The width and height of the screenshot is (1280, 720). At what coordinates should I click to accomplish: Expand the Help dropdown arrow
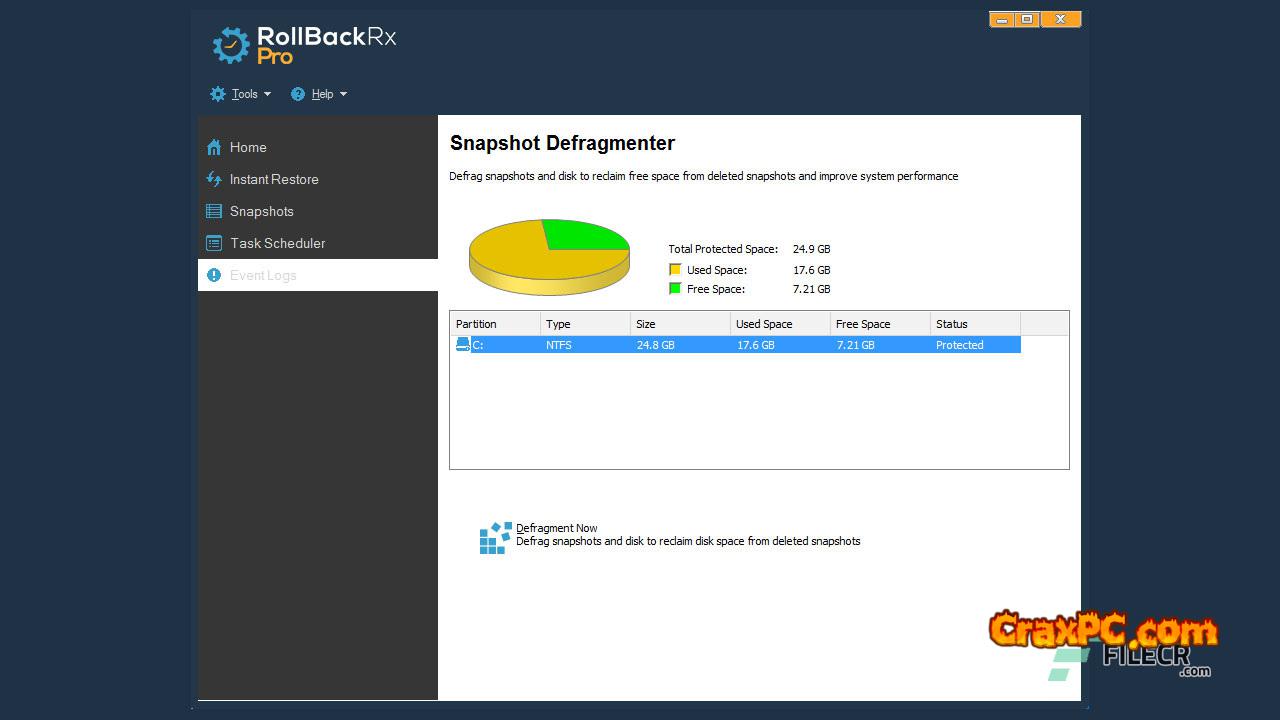343,94
